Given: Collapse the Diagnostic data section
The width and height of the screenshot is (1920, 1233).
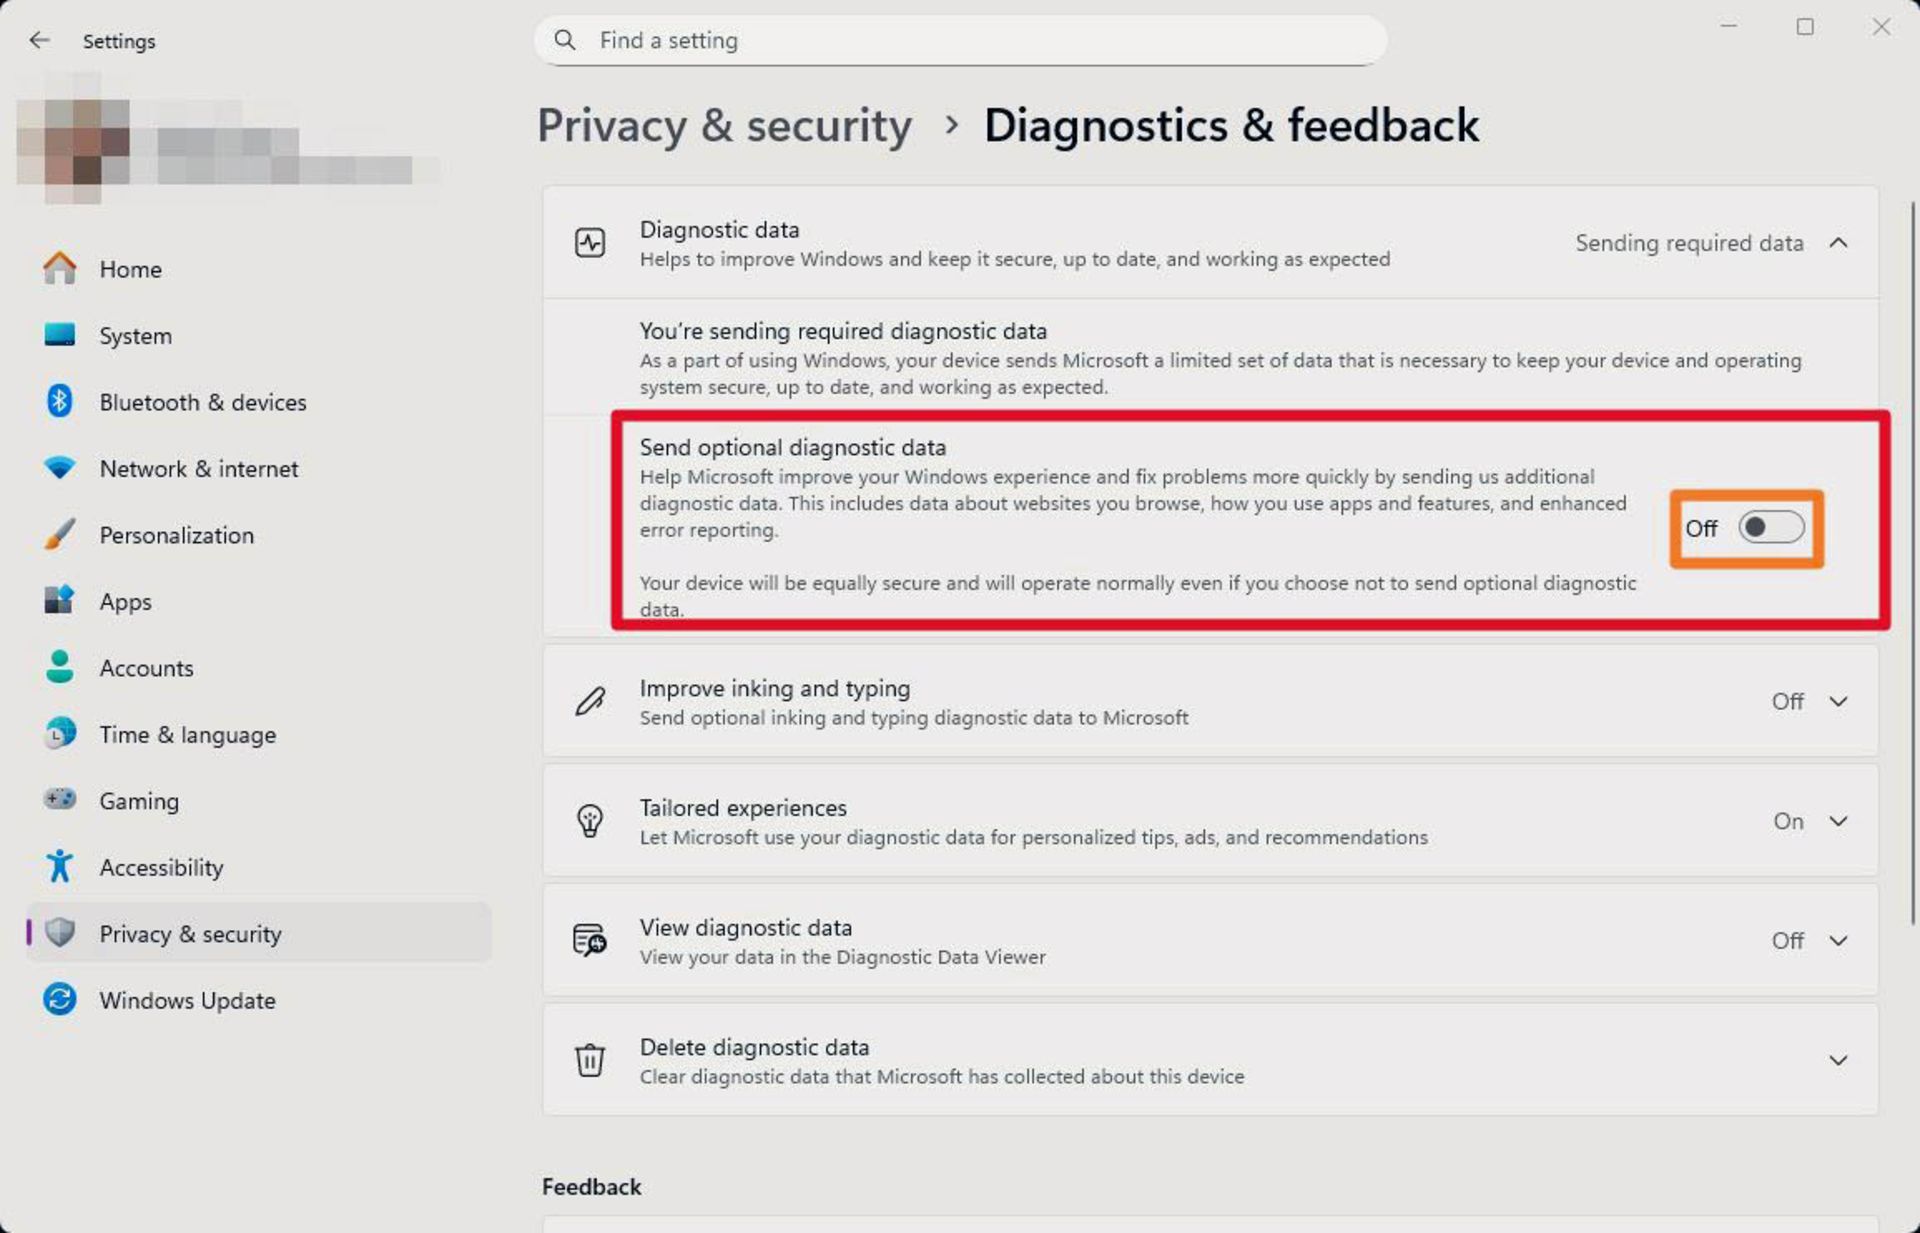Looking at the screenshot, I should 1838,243.
